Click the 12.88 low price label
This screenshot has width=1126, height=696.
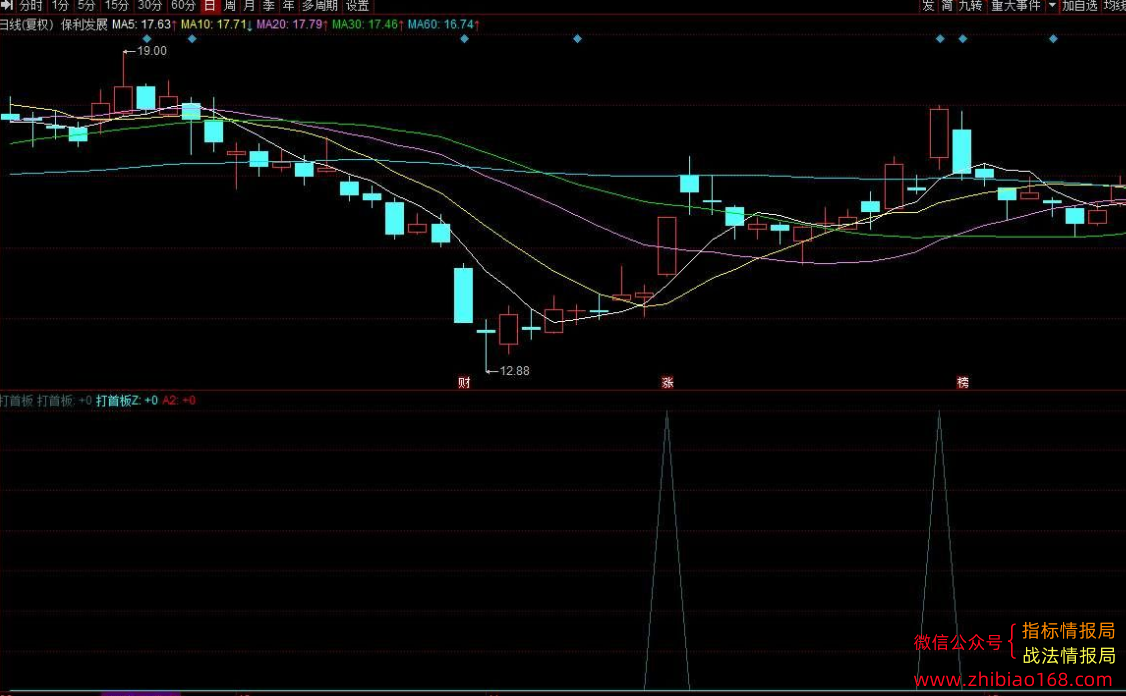pyautogui.click(x=514, y=371)
